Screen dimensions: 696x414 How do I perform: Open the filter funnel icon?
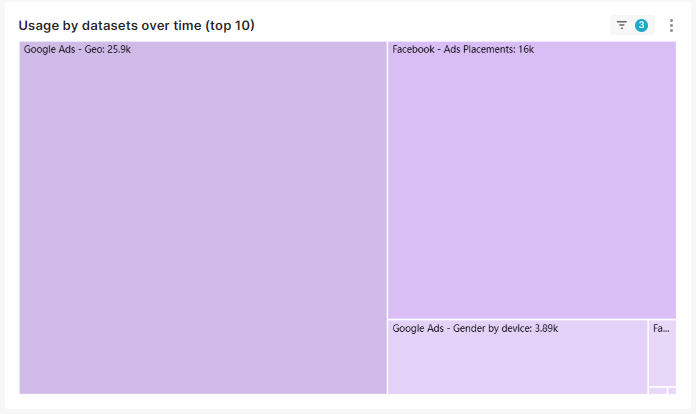tap(621, 25)
